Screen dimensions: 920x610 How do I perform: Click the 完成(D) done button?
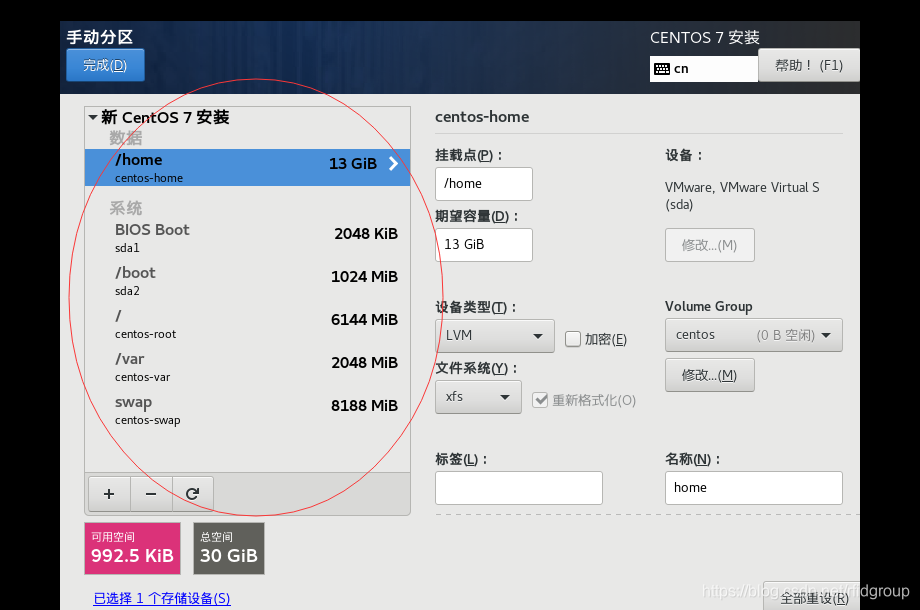point(105,65)
